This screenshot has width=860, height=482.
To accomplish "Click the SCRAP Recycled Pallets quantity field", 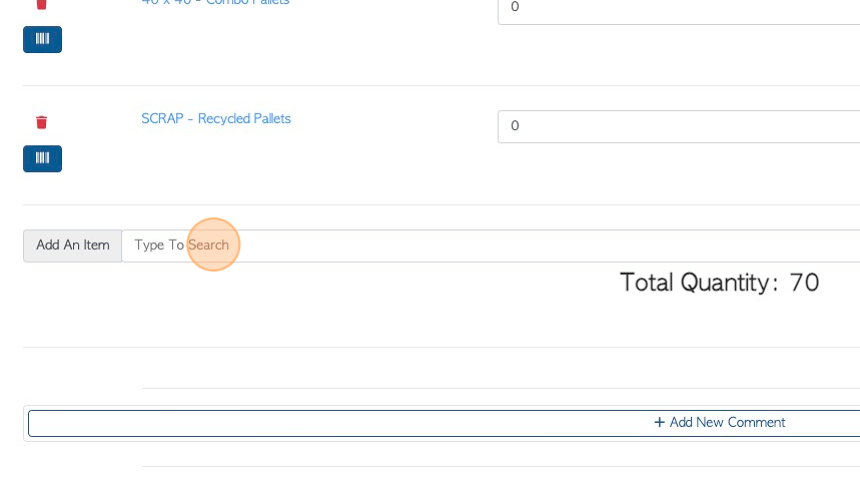I will pyautogui.click(x=679, y=126).
